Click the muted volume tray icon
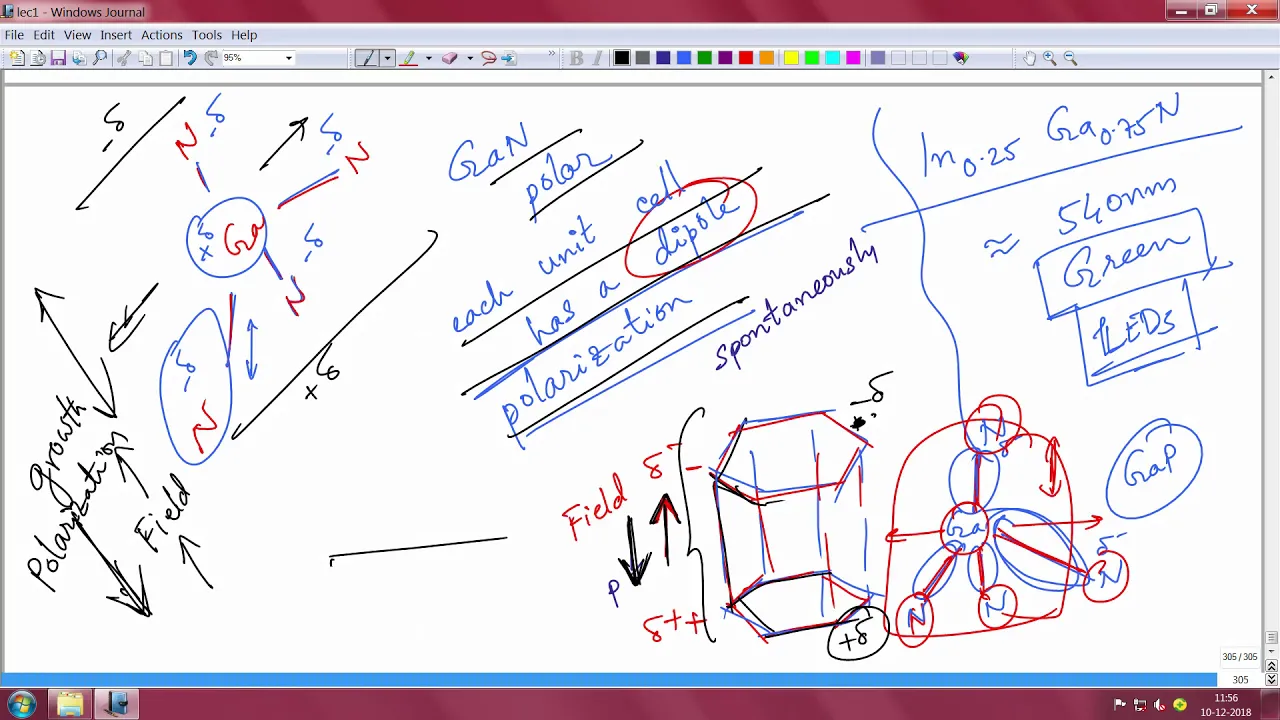Screen dimensions: 1280x720 [1160, 704]
